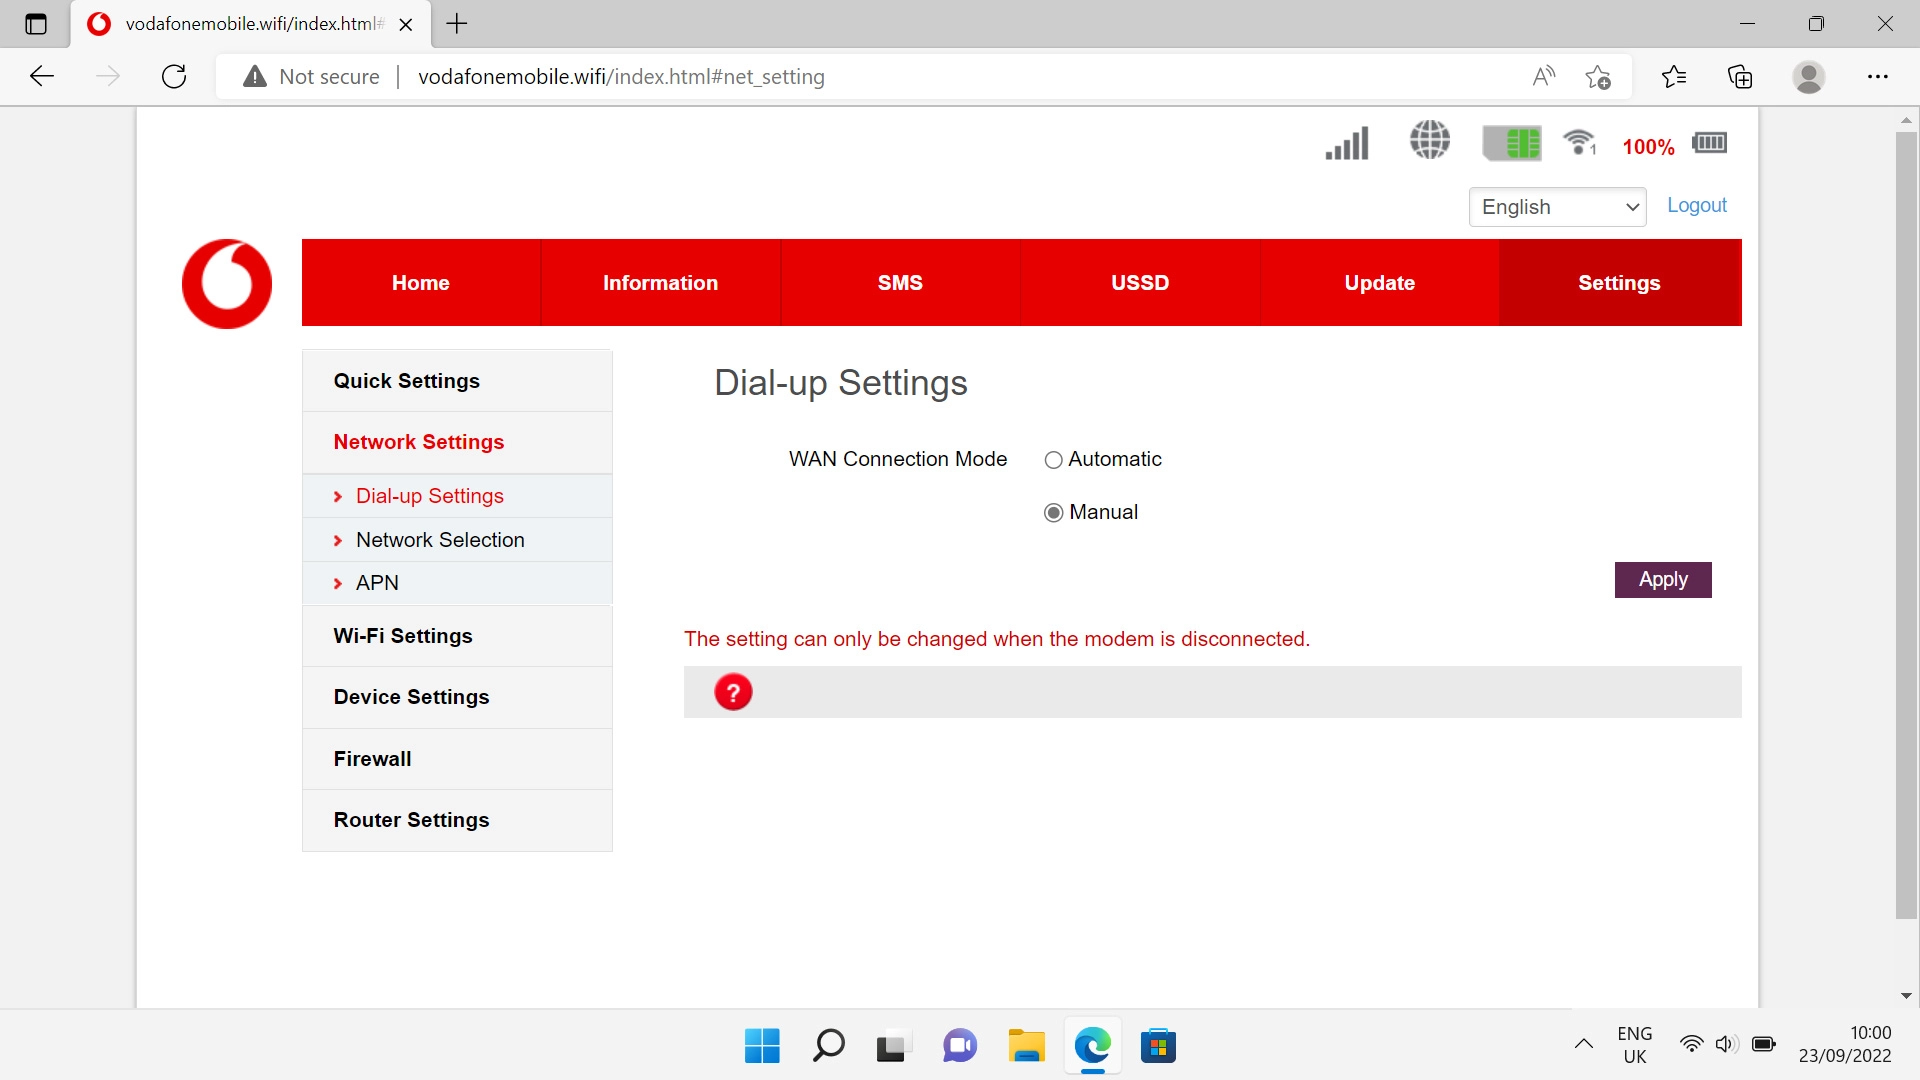The height and width of the screenshot is (1080, 1920).
Task: Switch to the Information tab
Action: pyautogui.click(x=660, y=283)
